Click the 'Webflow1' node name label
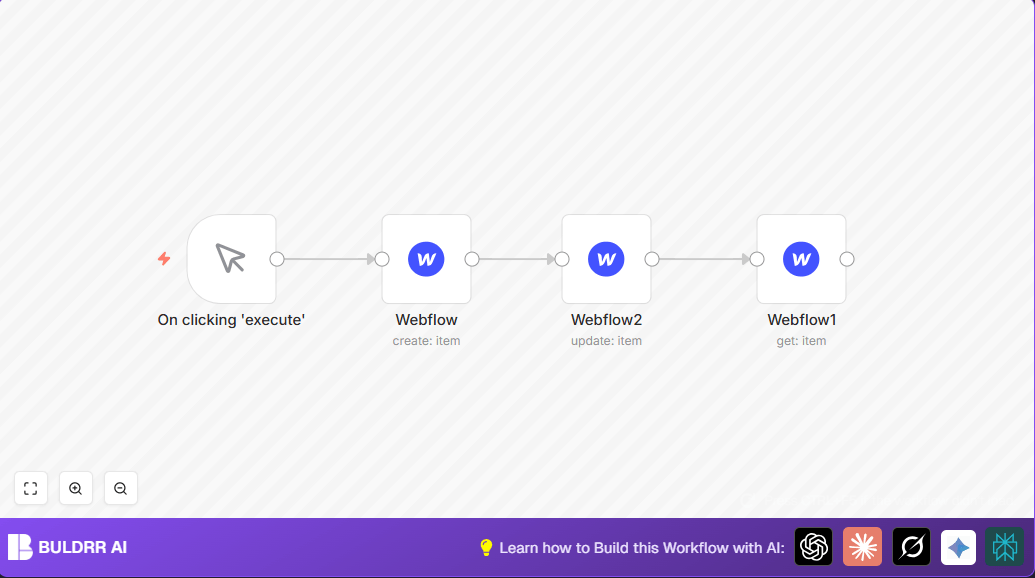Image resolution: width=1035 pixels, height=578 pixels. pos(801,320)
